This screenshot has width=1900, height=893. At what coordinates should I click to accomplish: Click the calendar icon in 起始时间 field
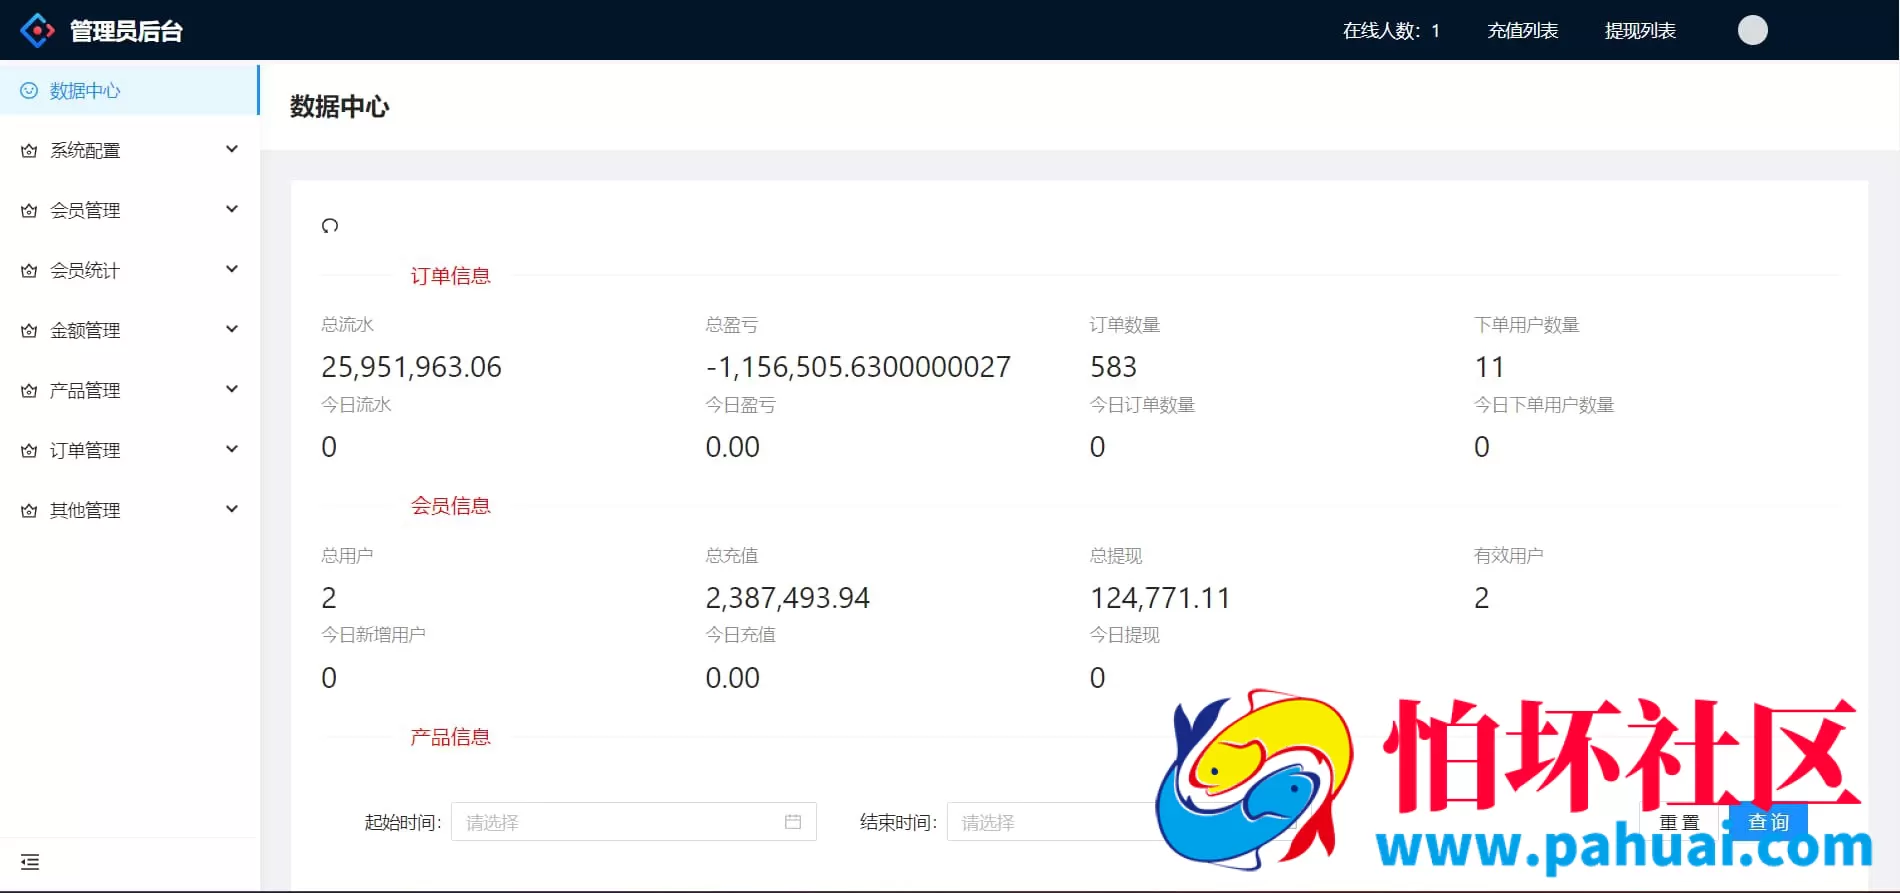[x=793, y=822]
